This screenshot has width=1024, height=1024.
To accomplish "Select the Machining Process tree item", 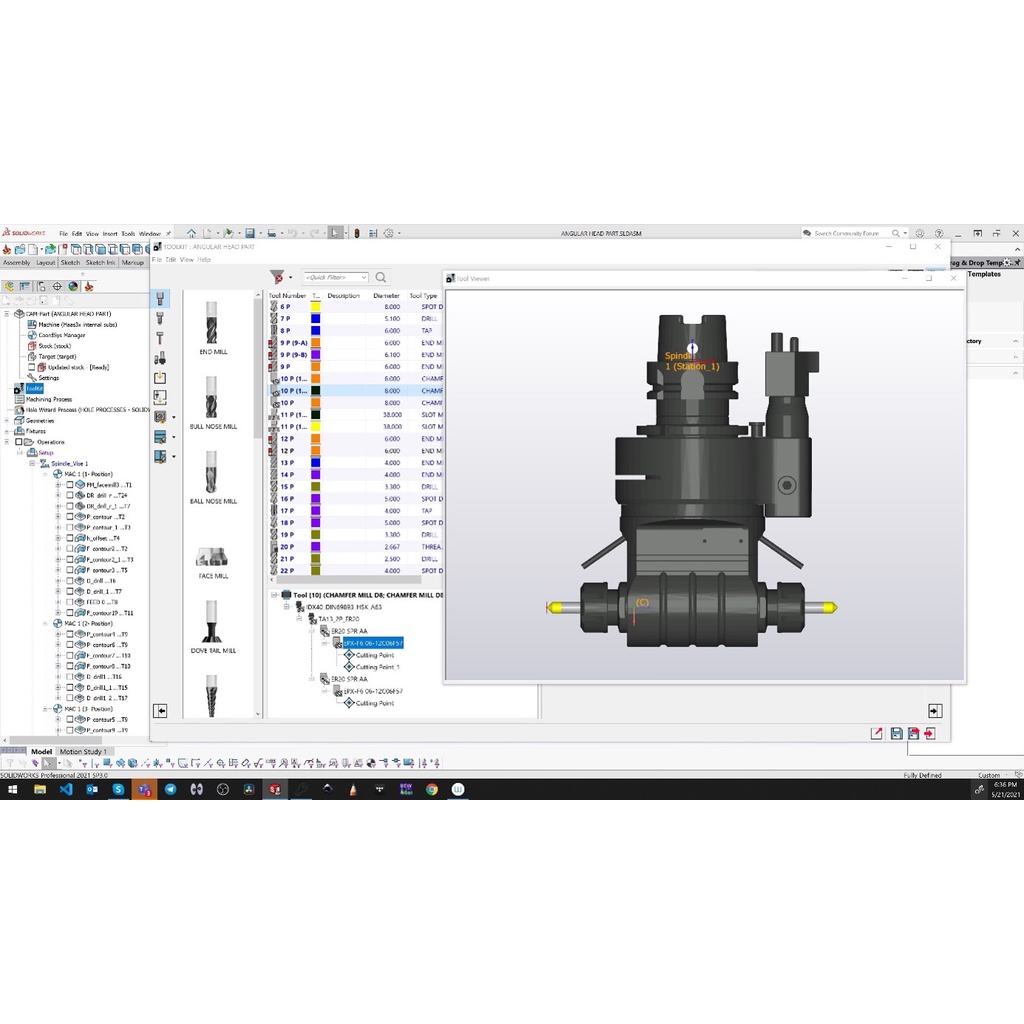I will (48, 399).
